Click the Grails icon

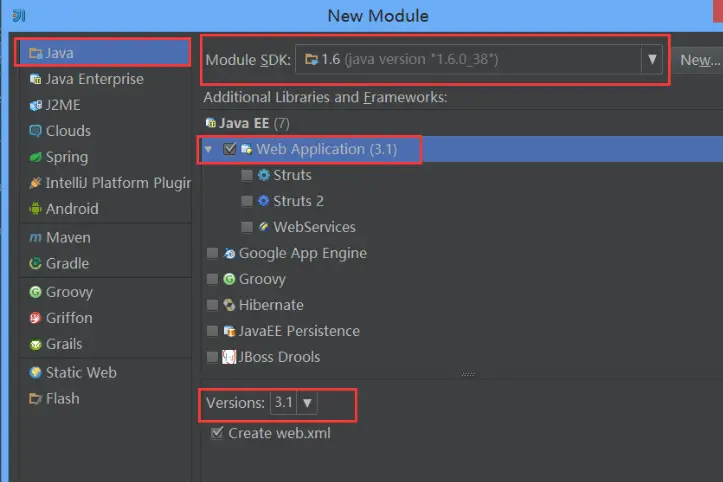[x=36, y=344]
